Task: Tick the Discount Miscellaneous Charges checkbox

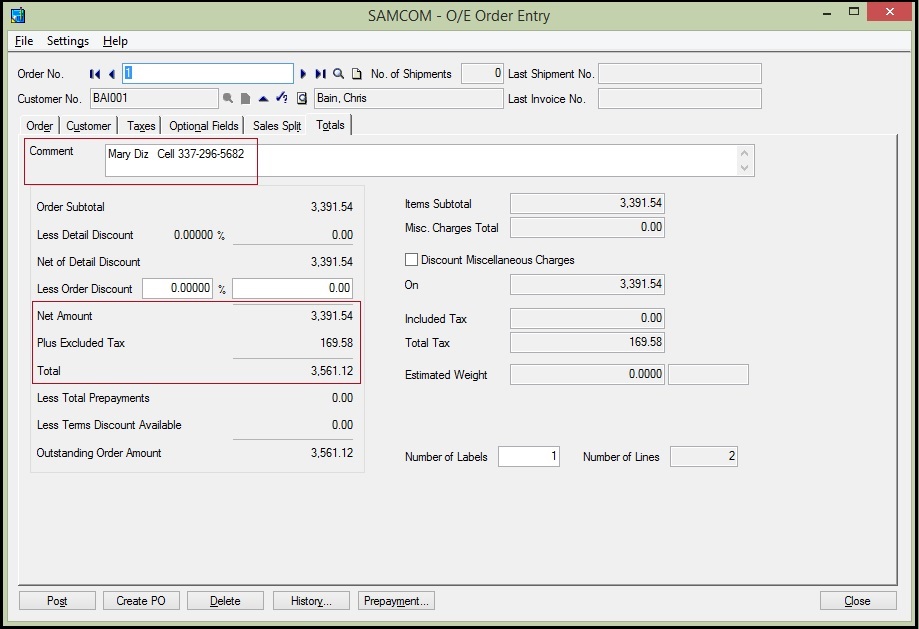Action: (x=411, y=260)
